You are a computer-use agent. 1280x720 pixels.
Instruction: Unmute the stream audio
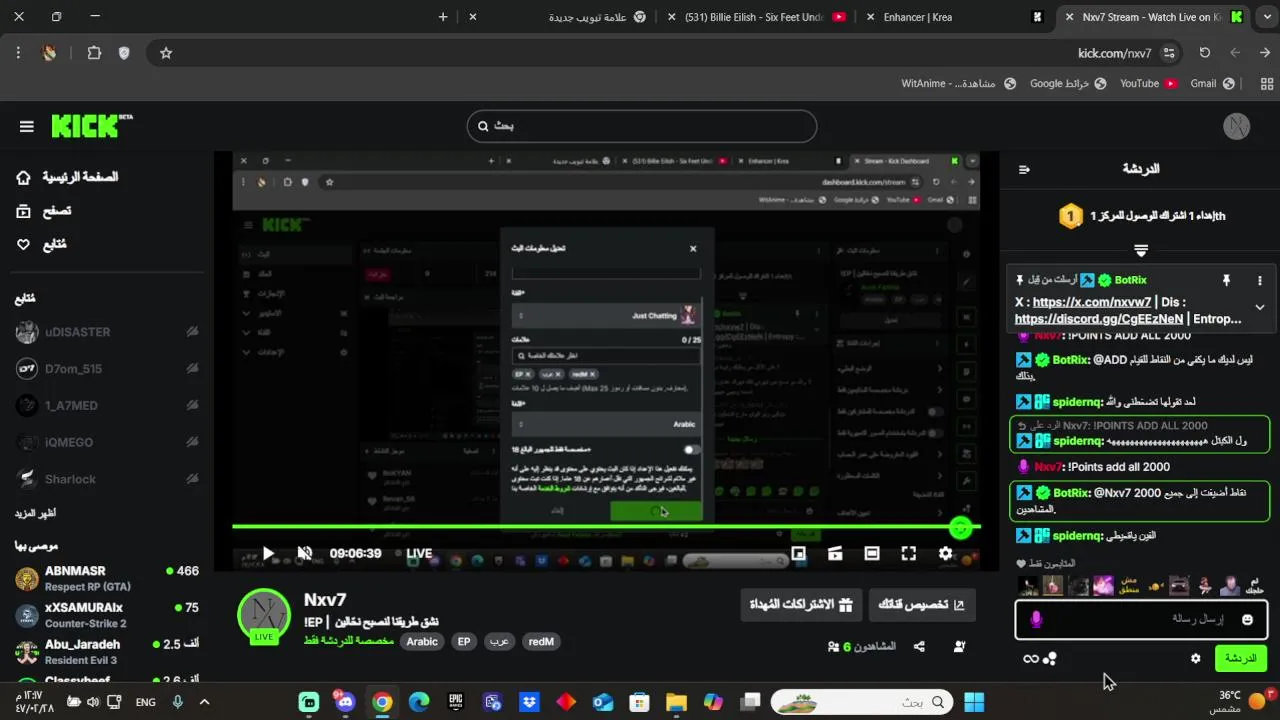point(305,553)
